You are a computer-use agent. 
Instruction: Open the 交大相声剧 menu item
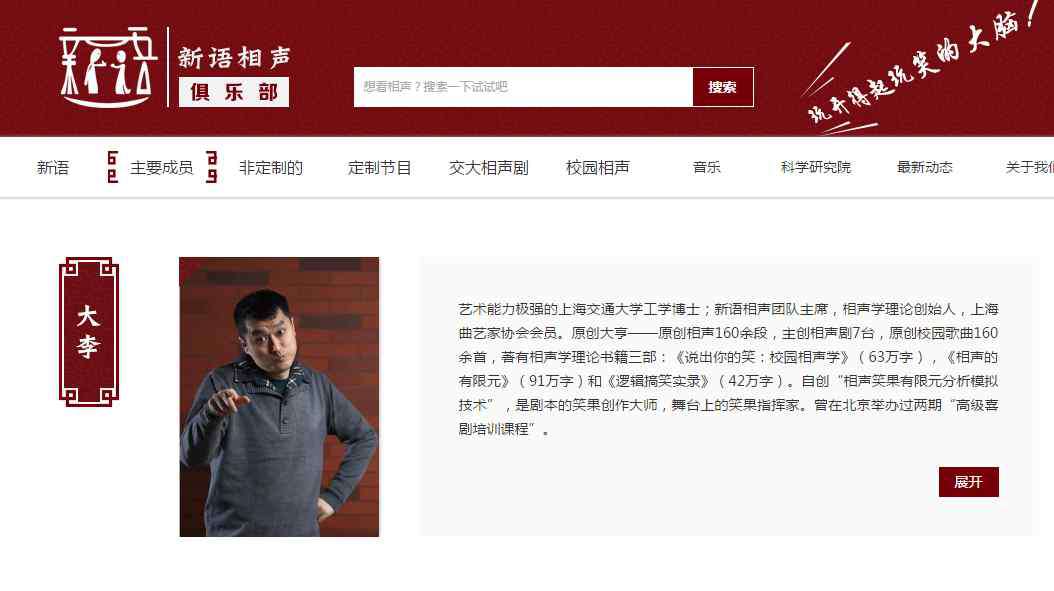(489, 167)
